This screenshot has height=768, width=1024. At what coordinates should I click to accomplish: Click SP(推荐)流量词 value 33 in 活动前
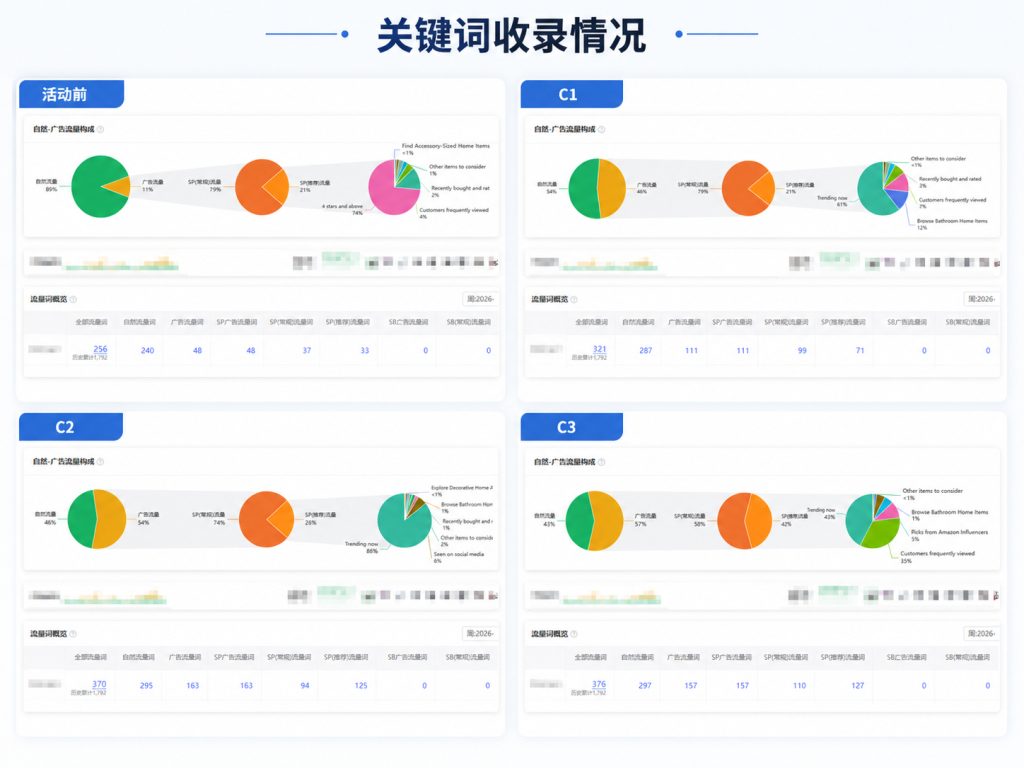pos(365,351)
